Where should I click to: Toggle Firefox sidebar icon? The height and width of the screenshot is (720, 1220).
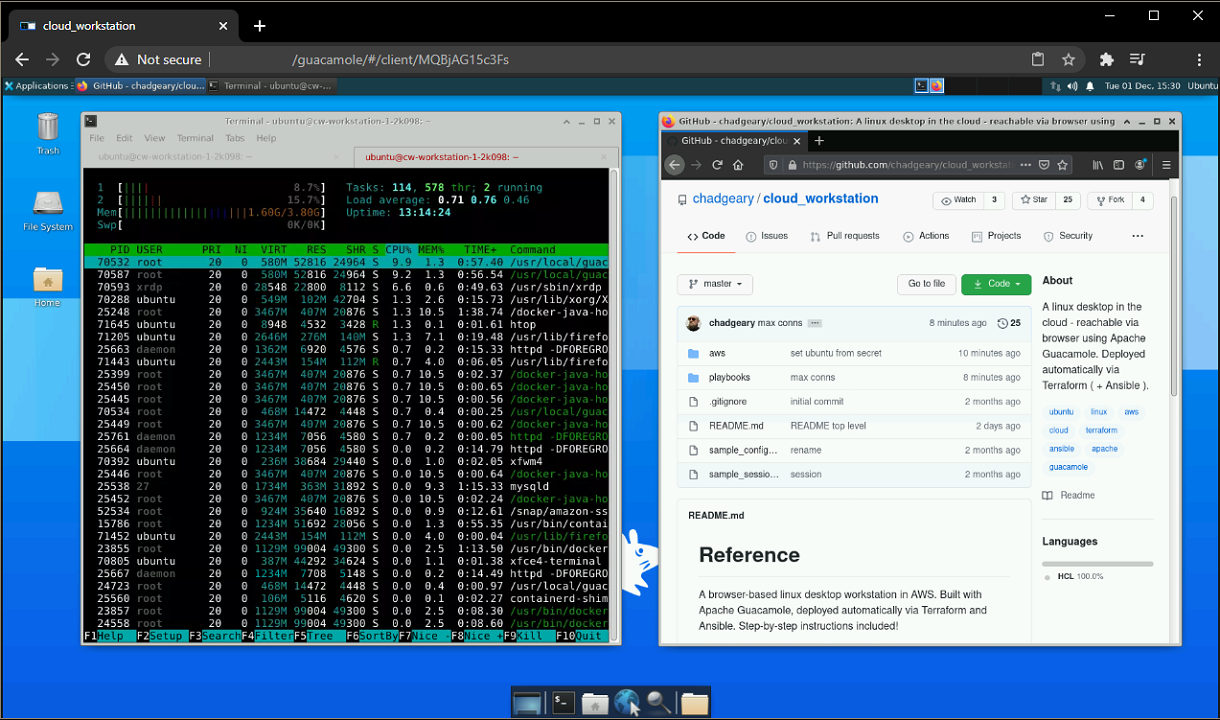pyautogui.click(x=1119, y=165)
